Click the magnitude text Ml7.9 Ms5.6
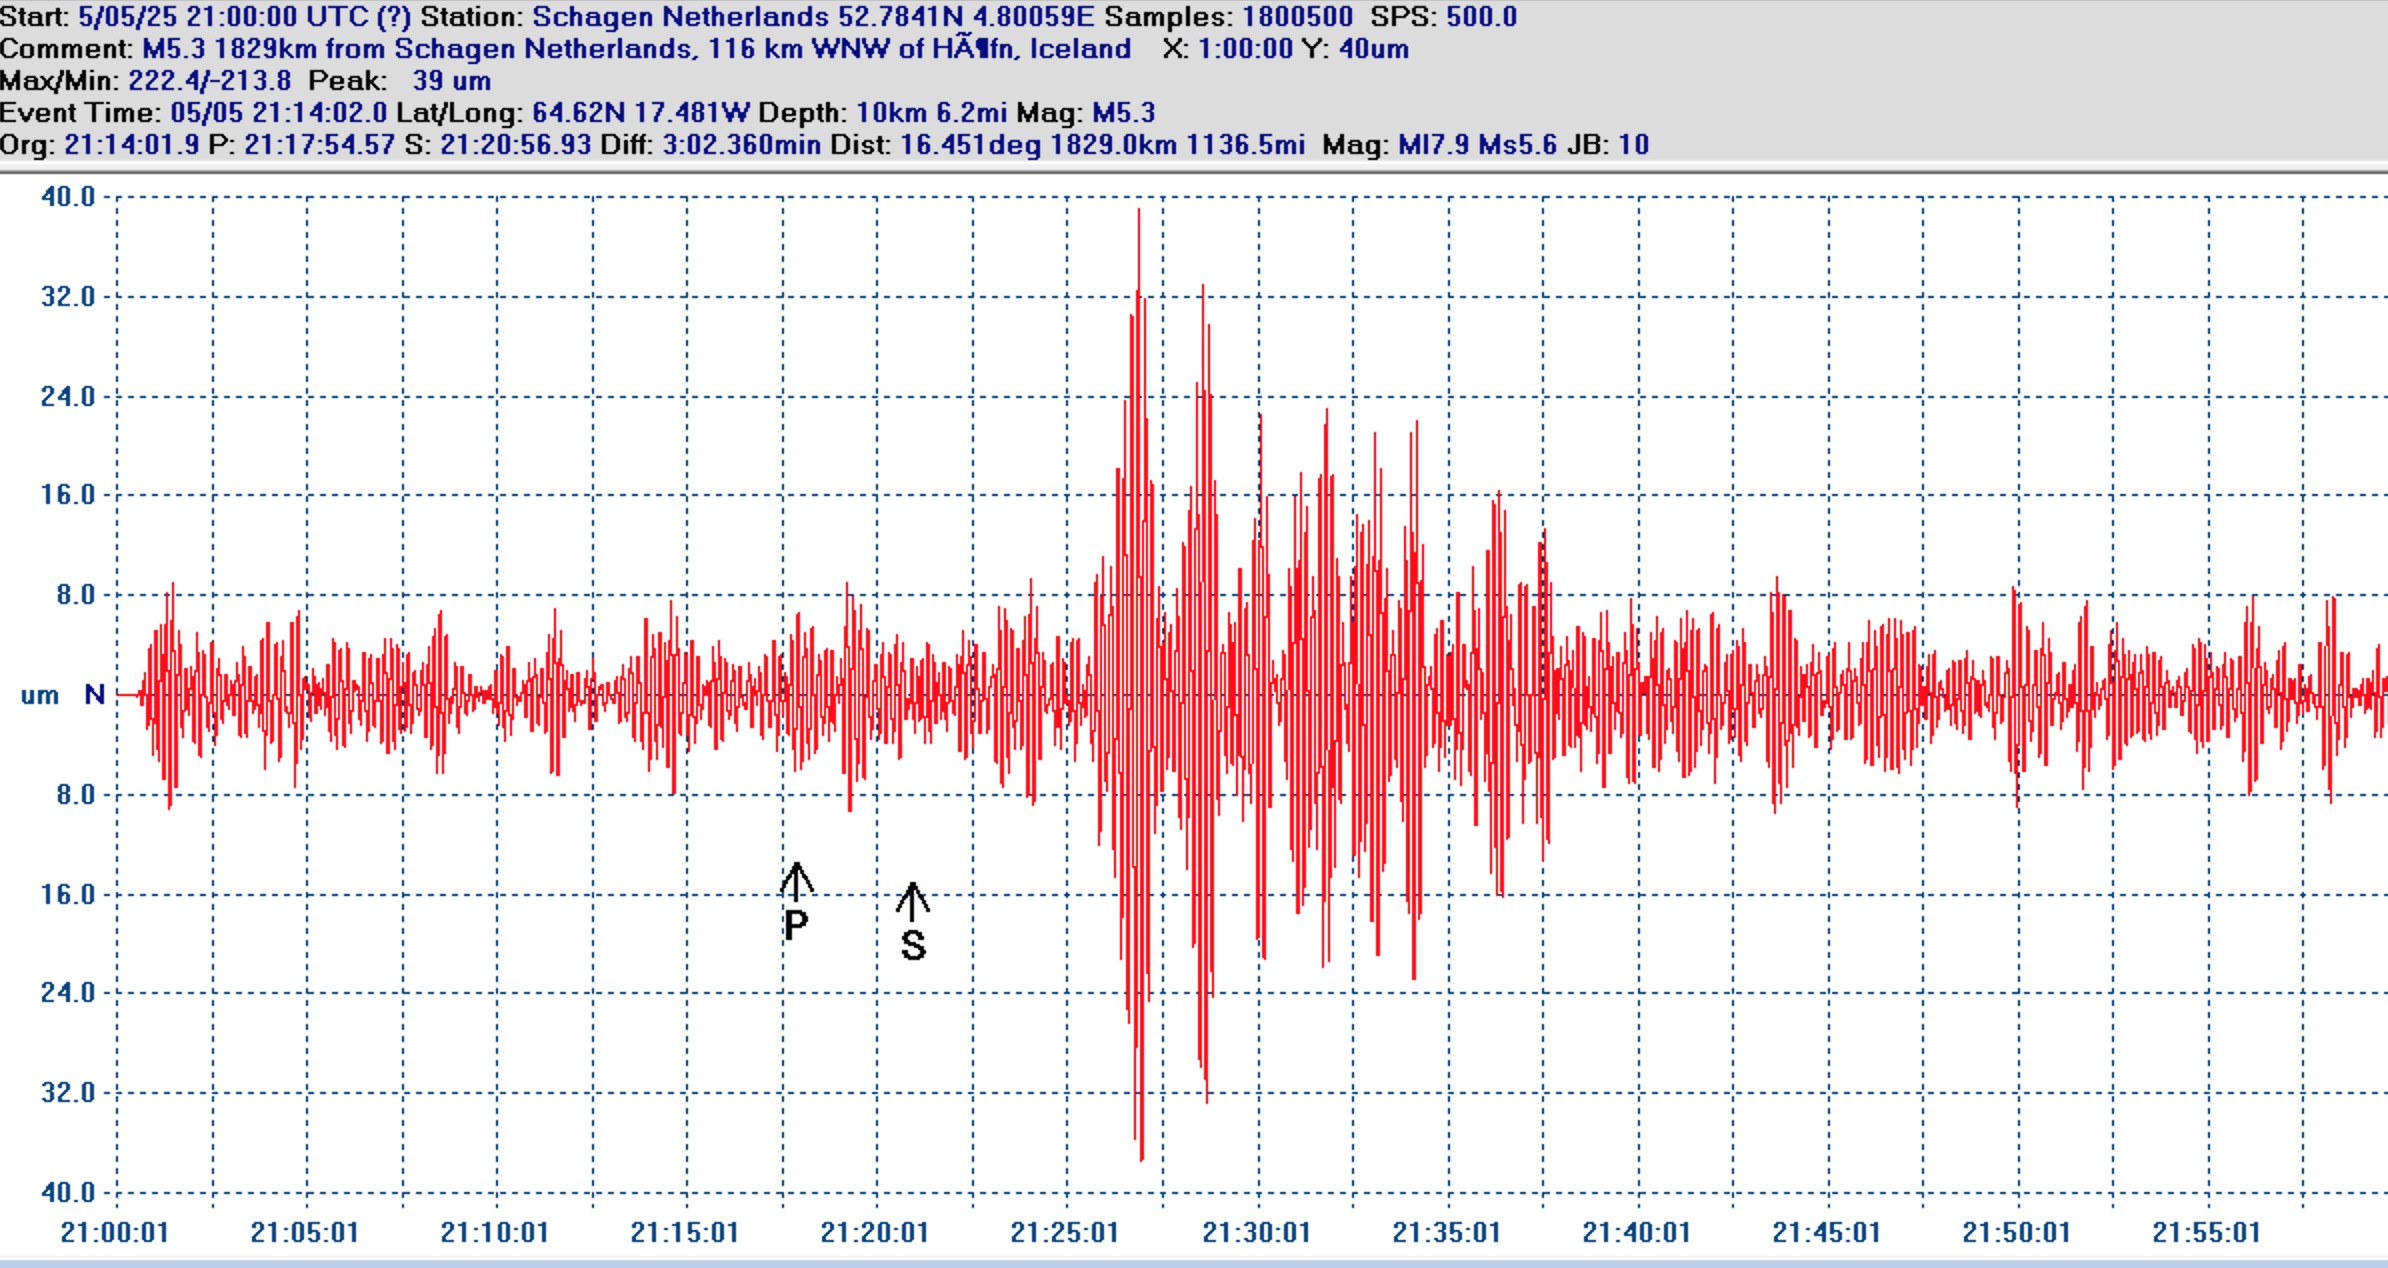Screen dimensions: 2388x1268 point(1476,145)
